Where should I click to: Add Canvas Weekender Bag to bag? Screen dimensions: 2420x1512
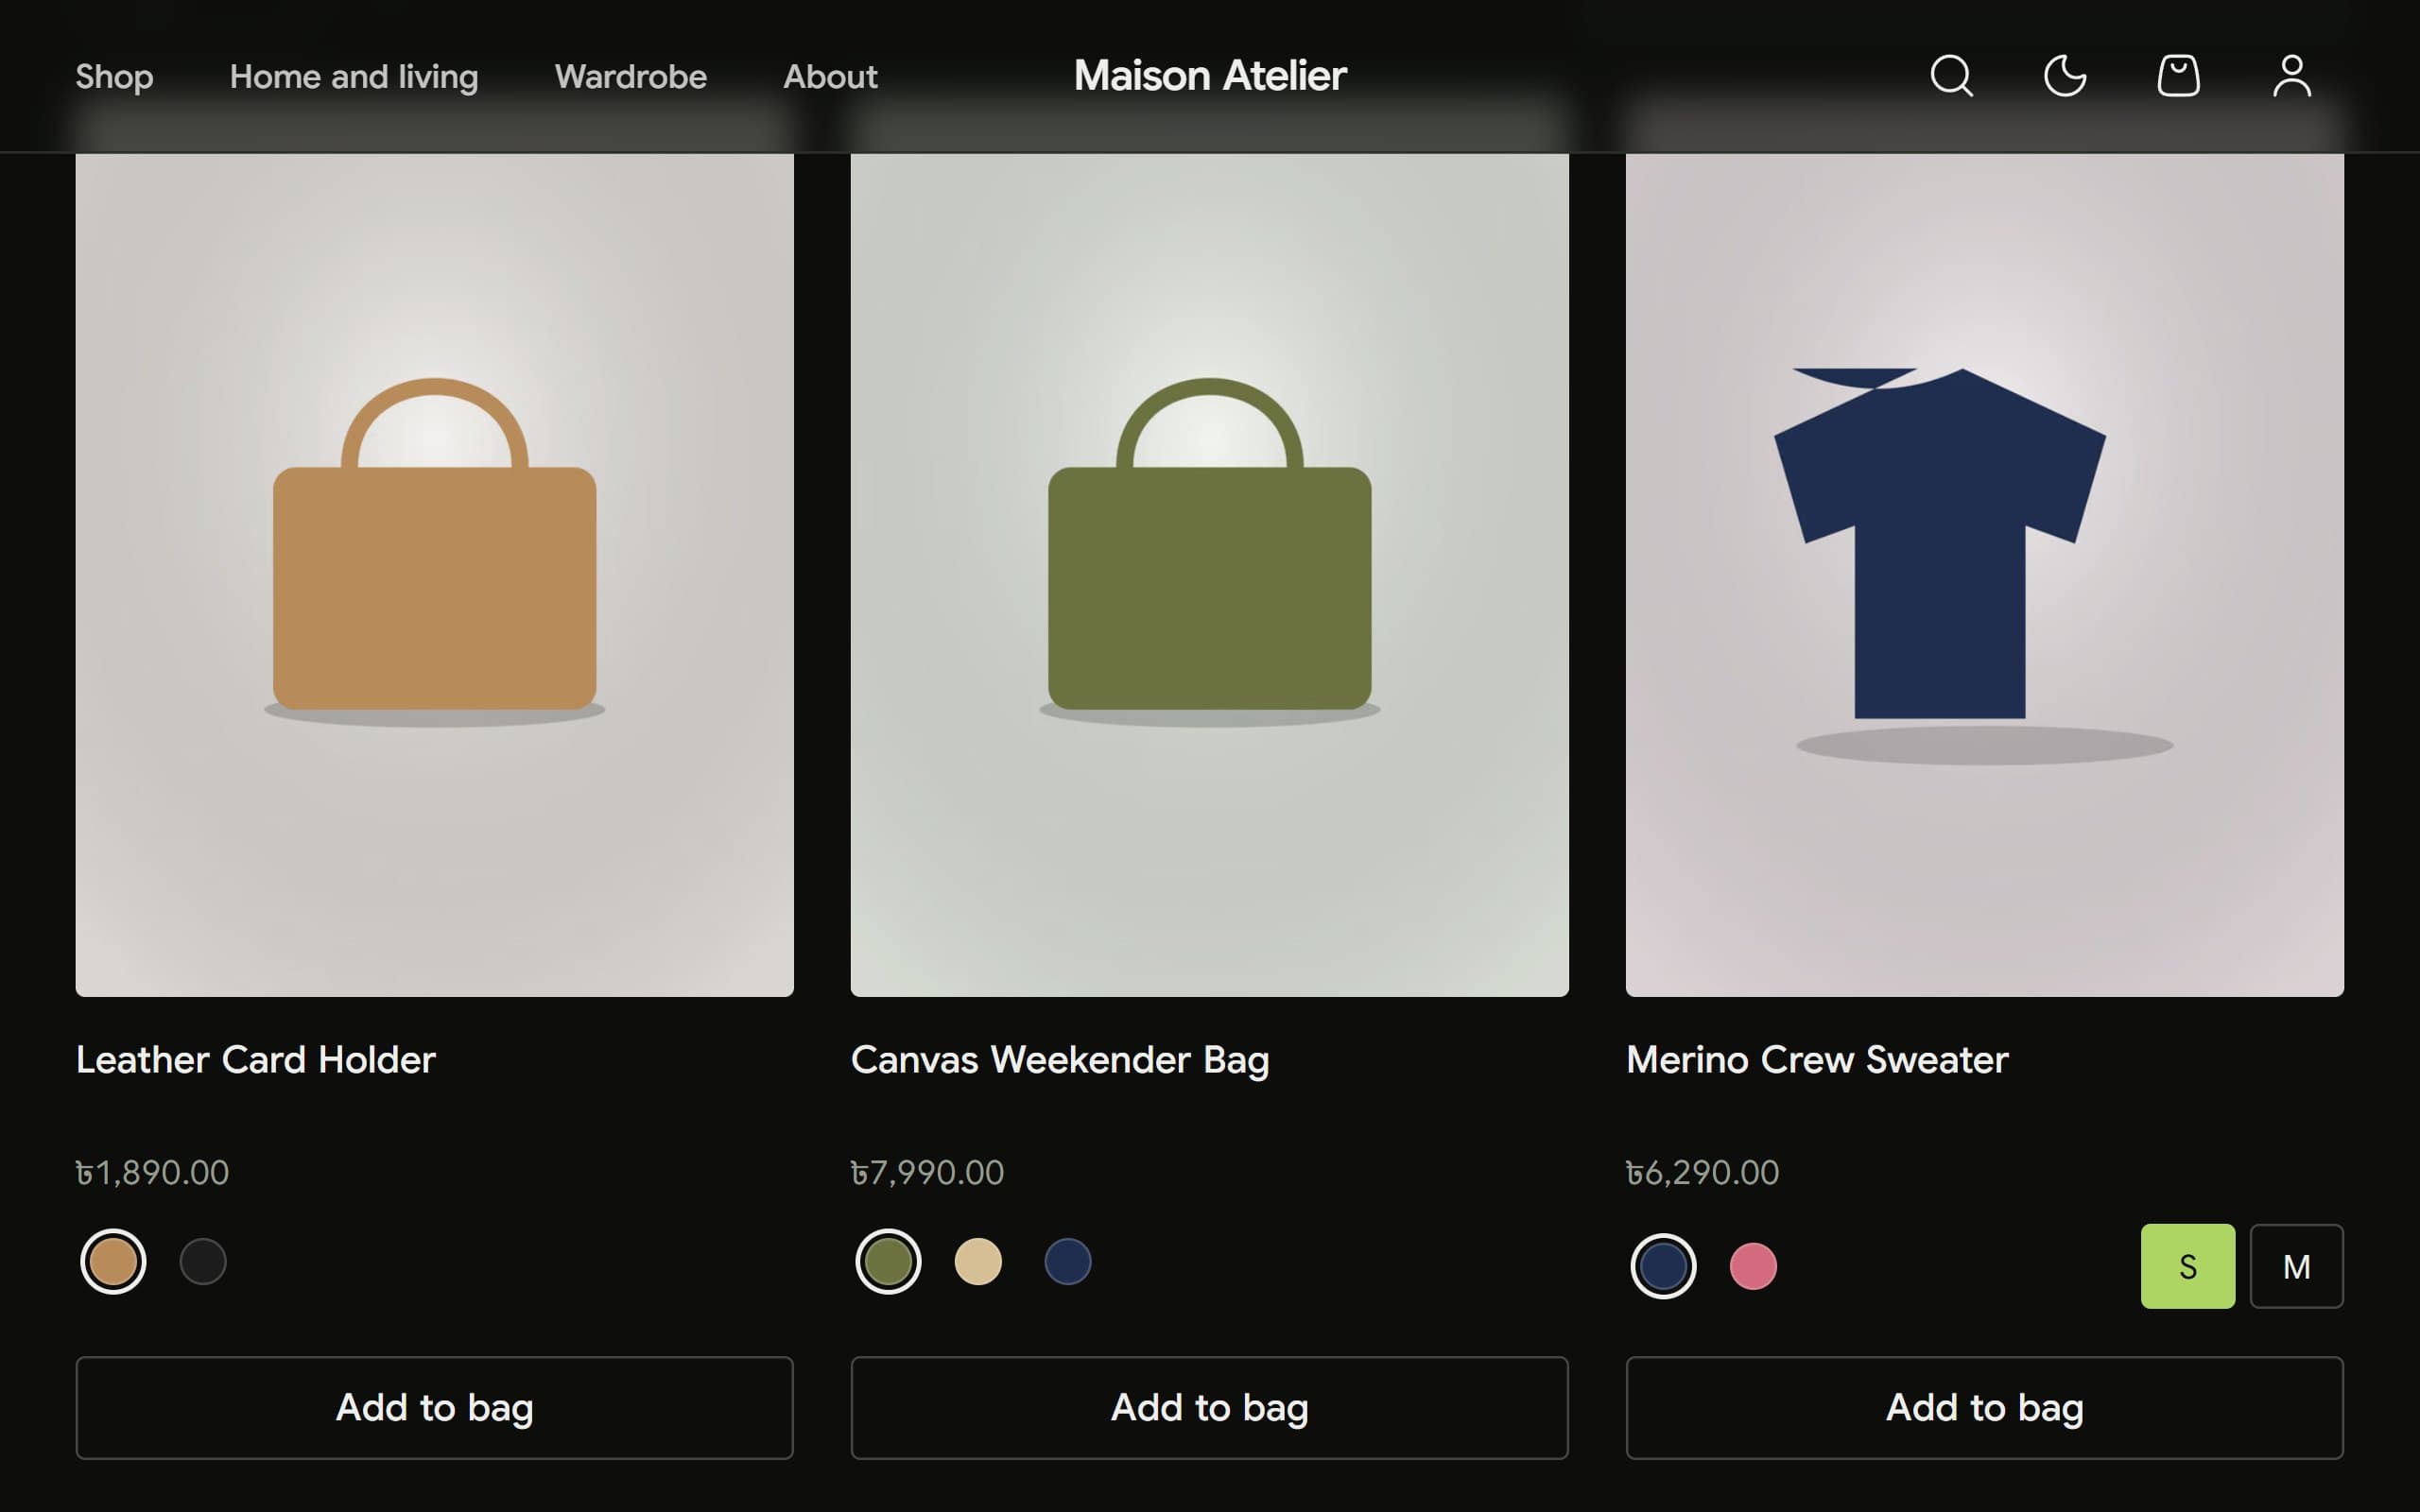tap(1210, 1408)
